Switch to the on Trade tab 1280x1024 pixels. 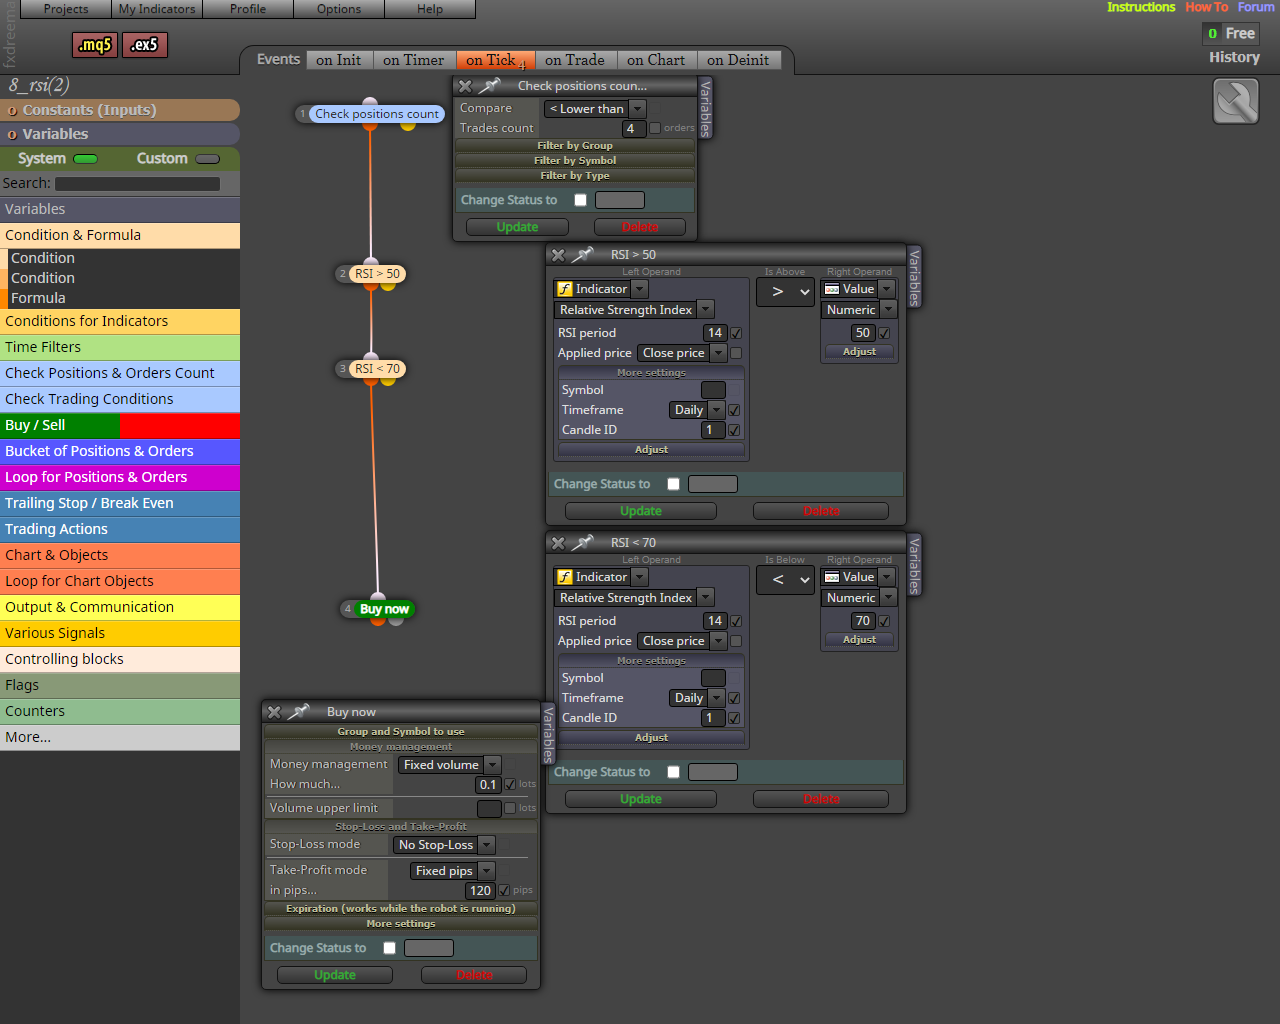[x=575, y=60]
